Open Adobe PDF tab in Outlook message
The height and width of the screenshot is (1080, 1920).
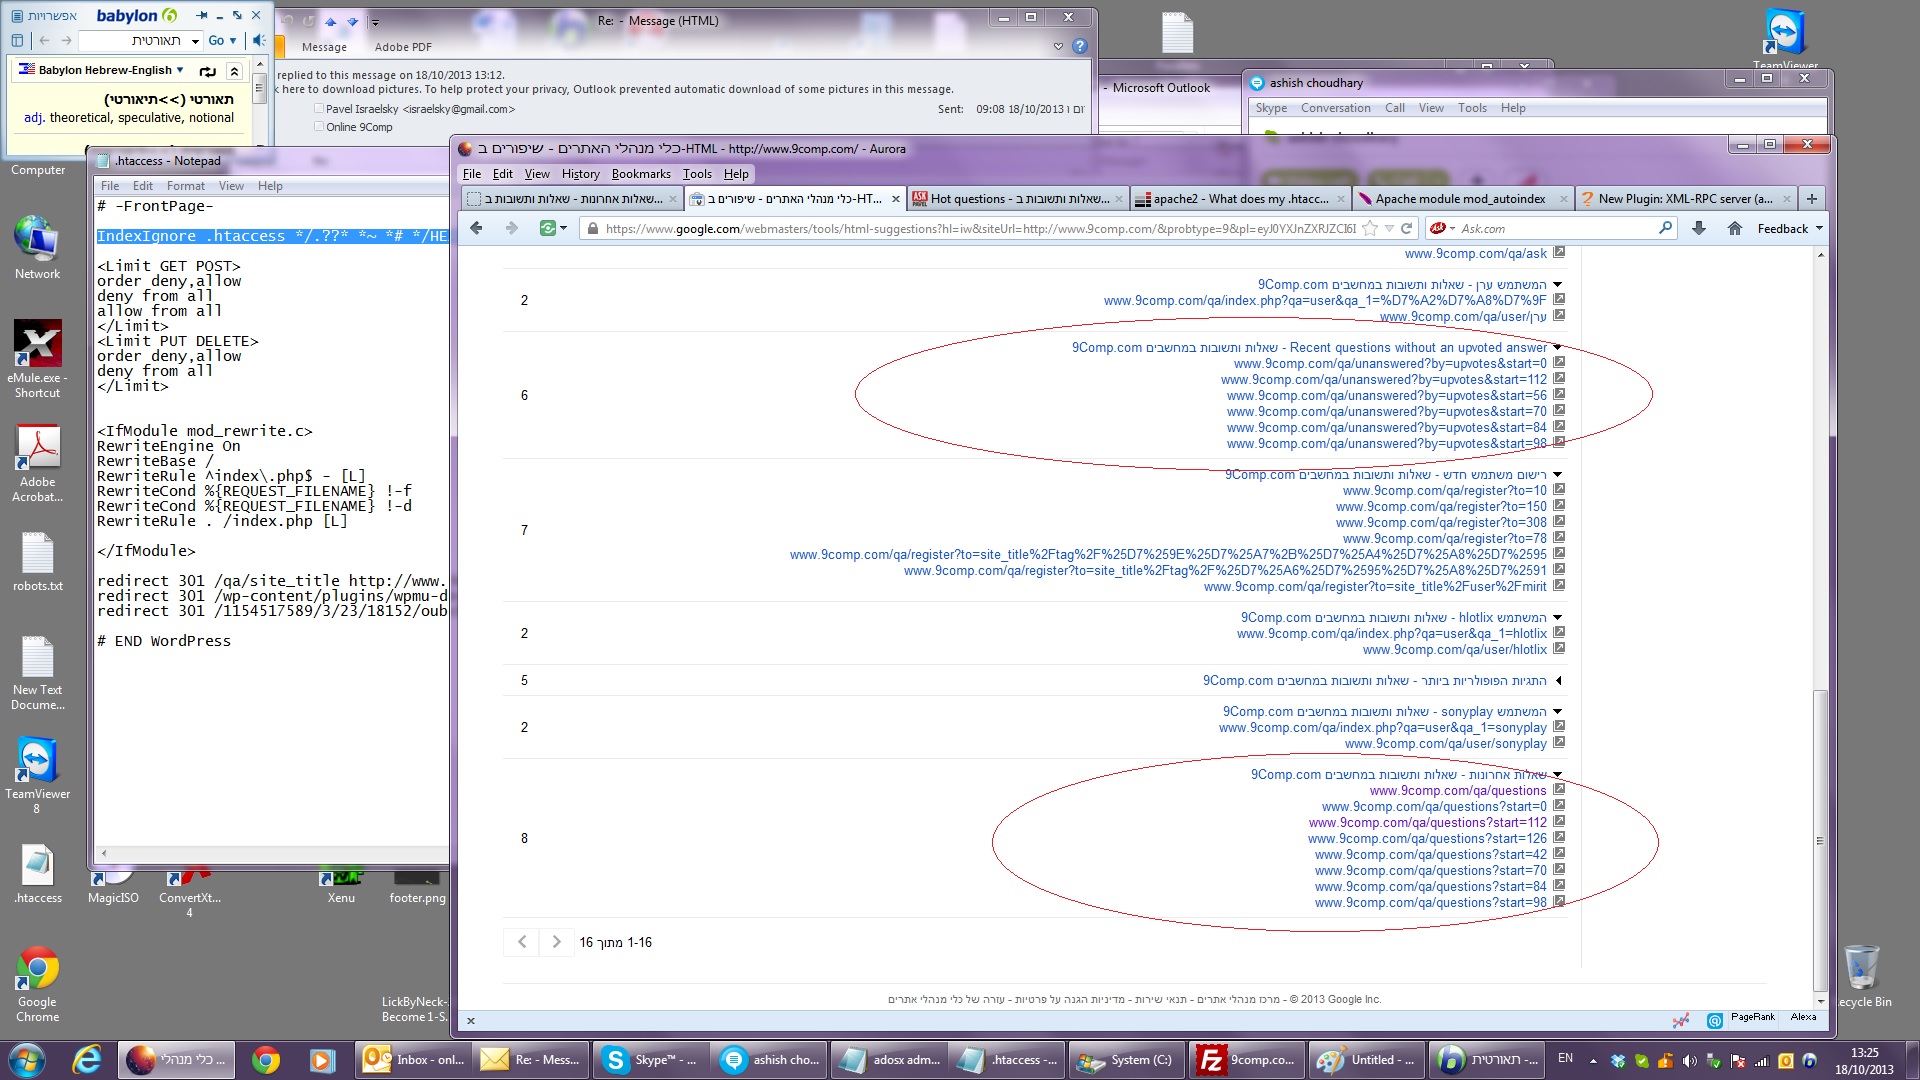(x=403, y=47)
